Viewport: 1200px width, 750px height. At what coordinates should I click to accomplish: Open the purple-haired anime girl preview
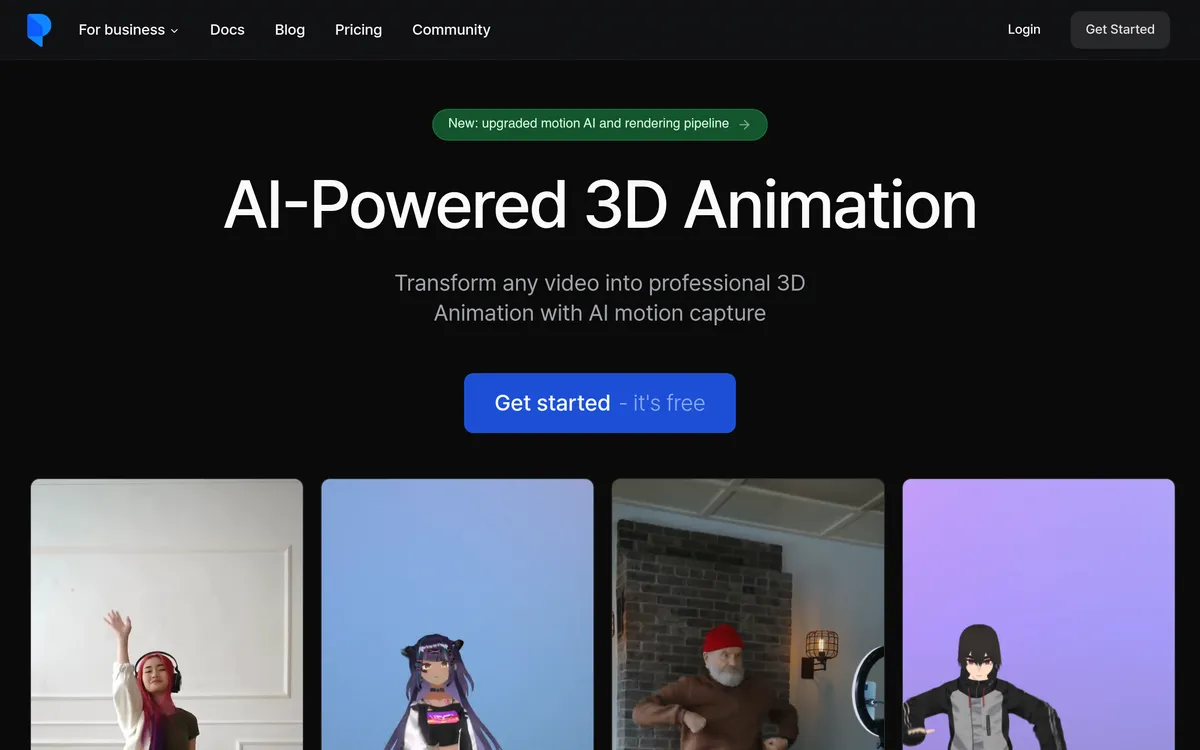pyautogui.click(x=457, y=614)
